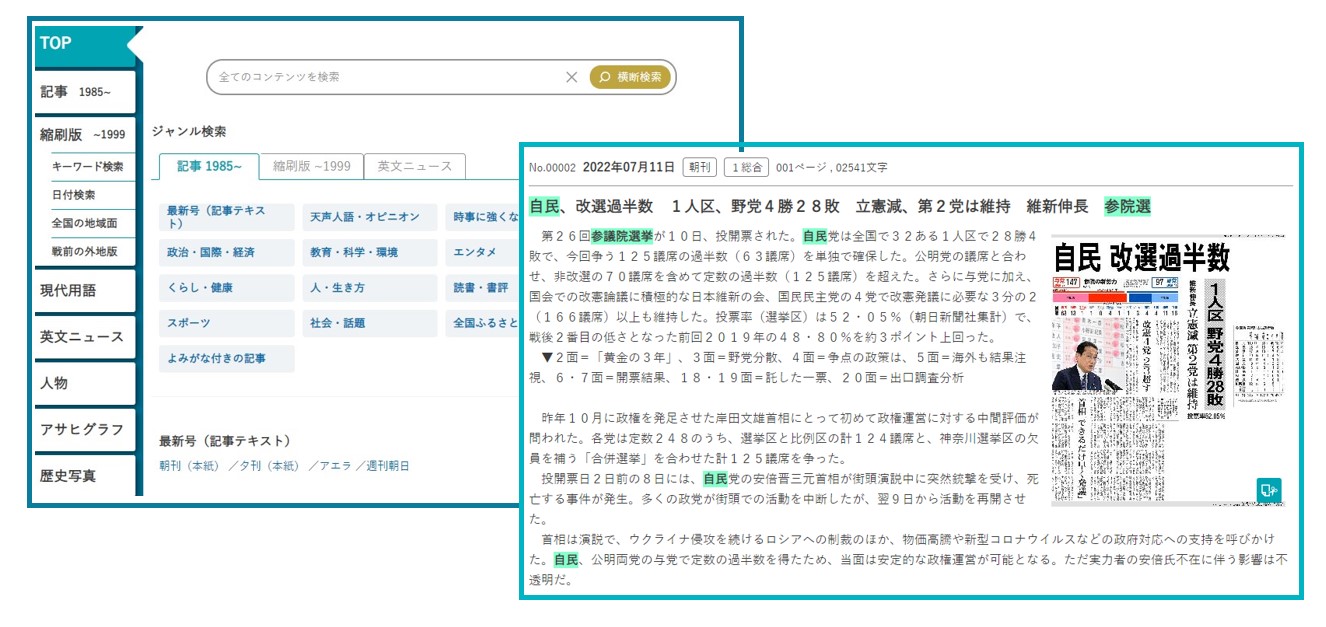This screenshot has width=1326, height=627.
Task: Choose the 最新号（記事テキスト） genre button
Action: point(226,218)
